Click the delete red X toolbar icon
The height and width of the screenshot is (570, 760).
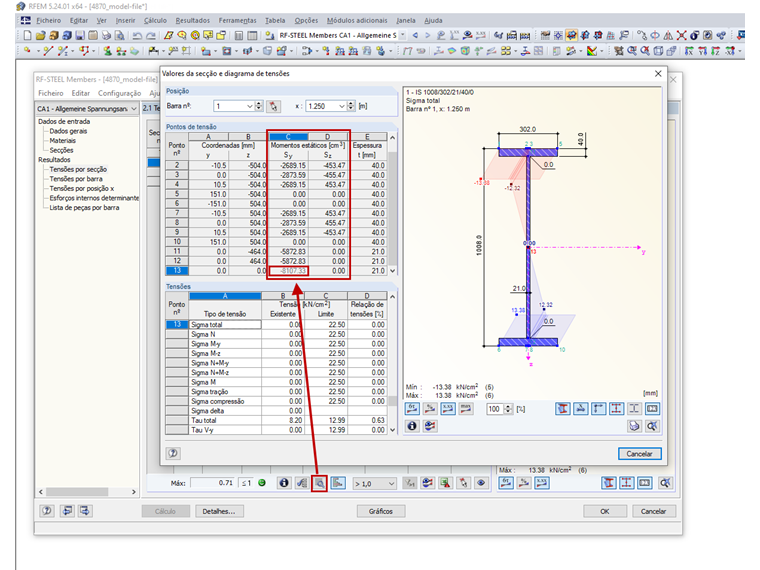pyautogui.click(x=681, y=35)
